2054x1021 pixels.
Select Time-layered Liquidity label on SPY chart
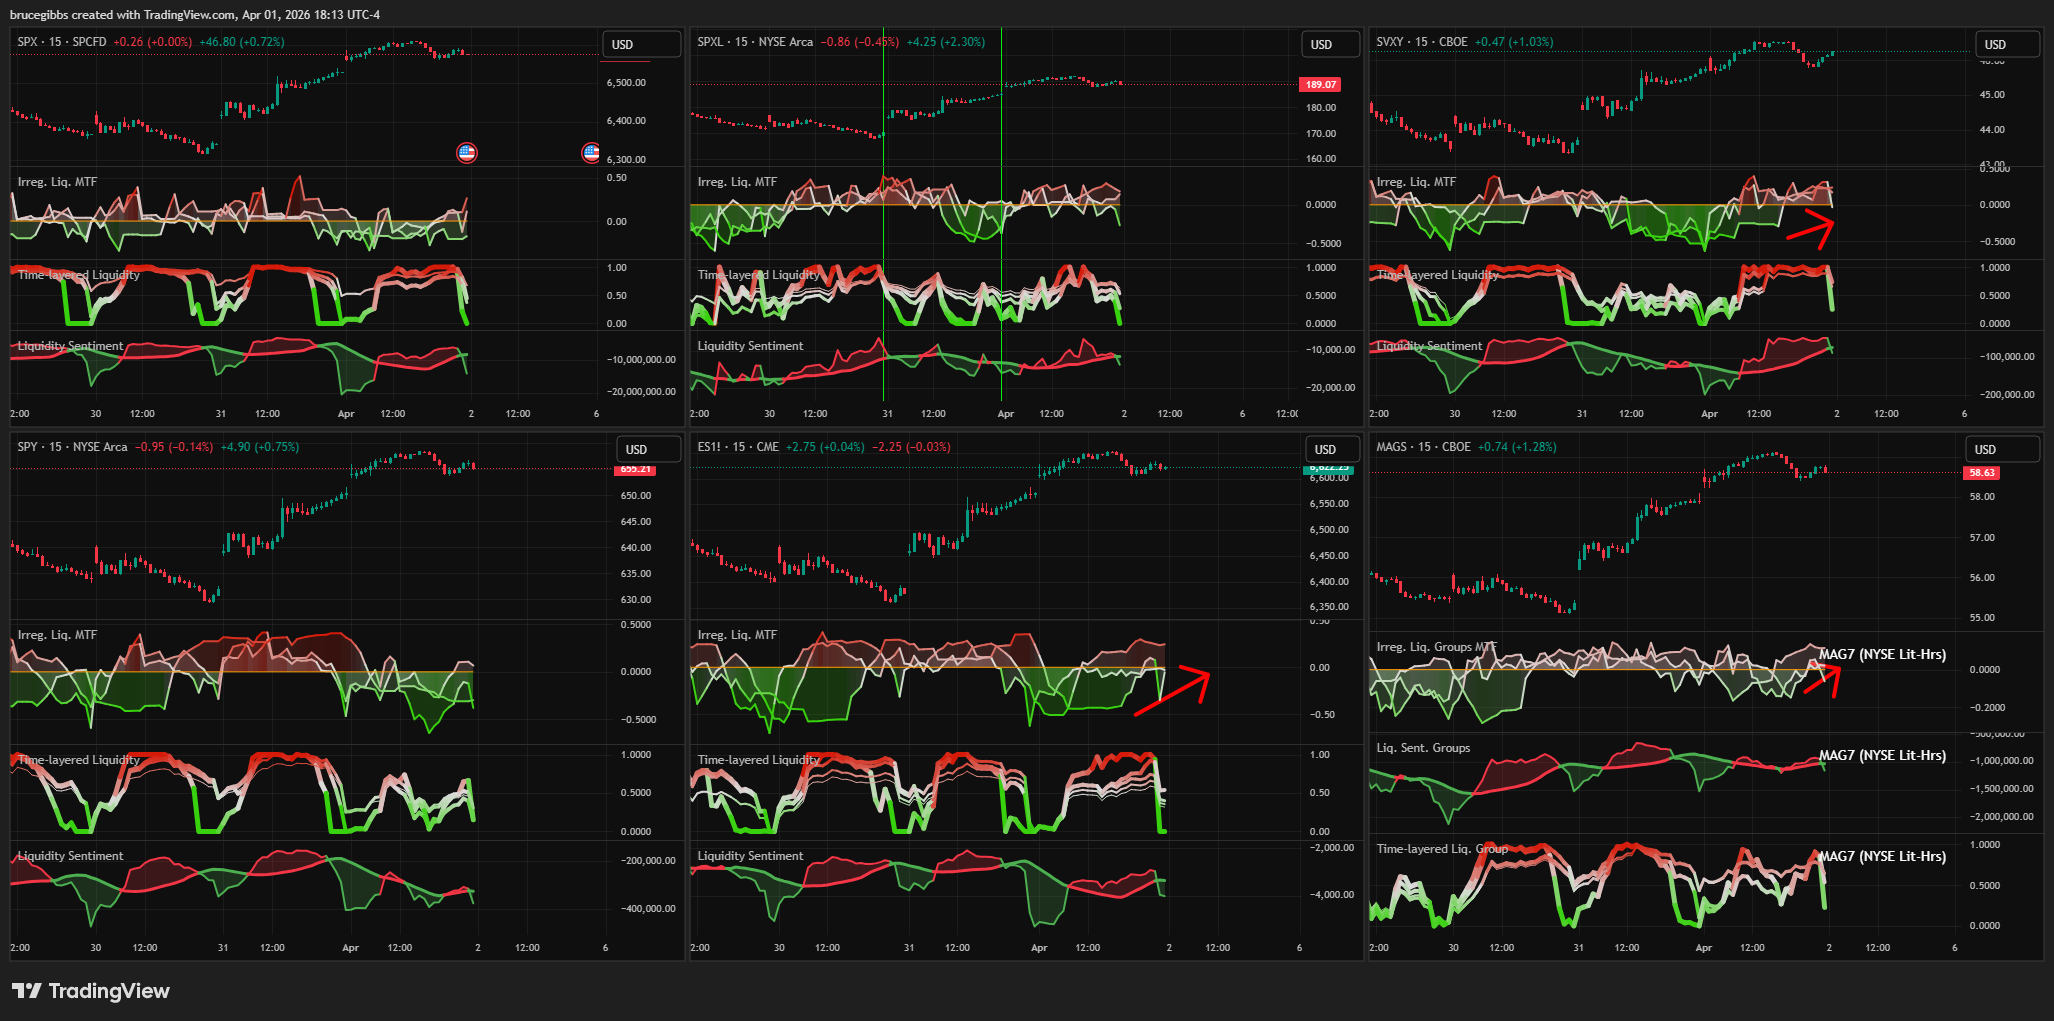pyautogui.click(x=79, y=760)
